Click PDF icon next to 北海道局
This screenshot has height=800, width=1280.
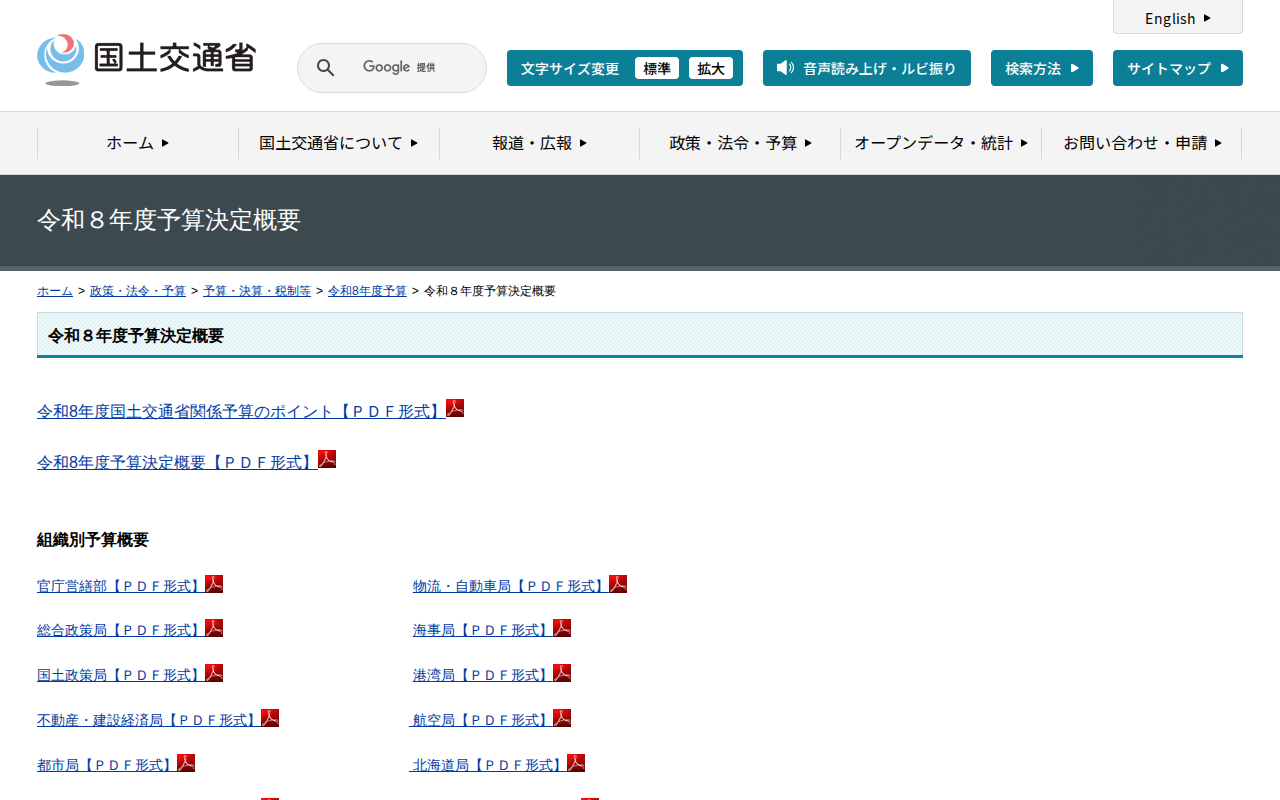[x=576, y=763]
